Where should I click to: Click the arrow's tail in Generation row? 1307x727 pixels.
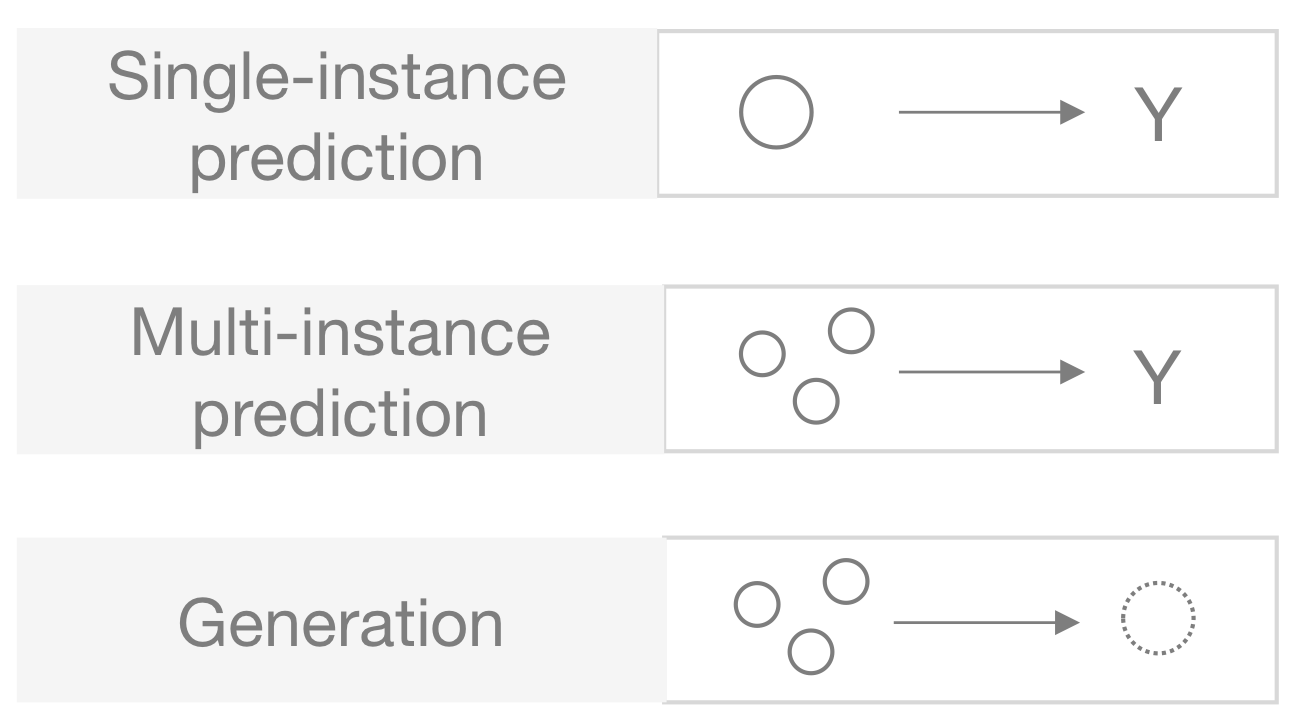pos(897,623)
